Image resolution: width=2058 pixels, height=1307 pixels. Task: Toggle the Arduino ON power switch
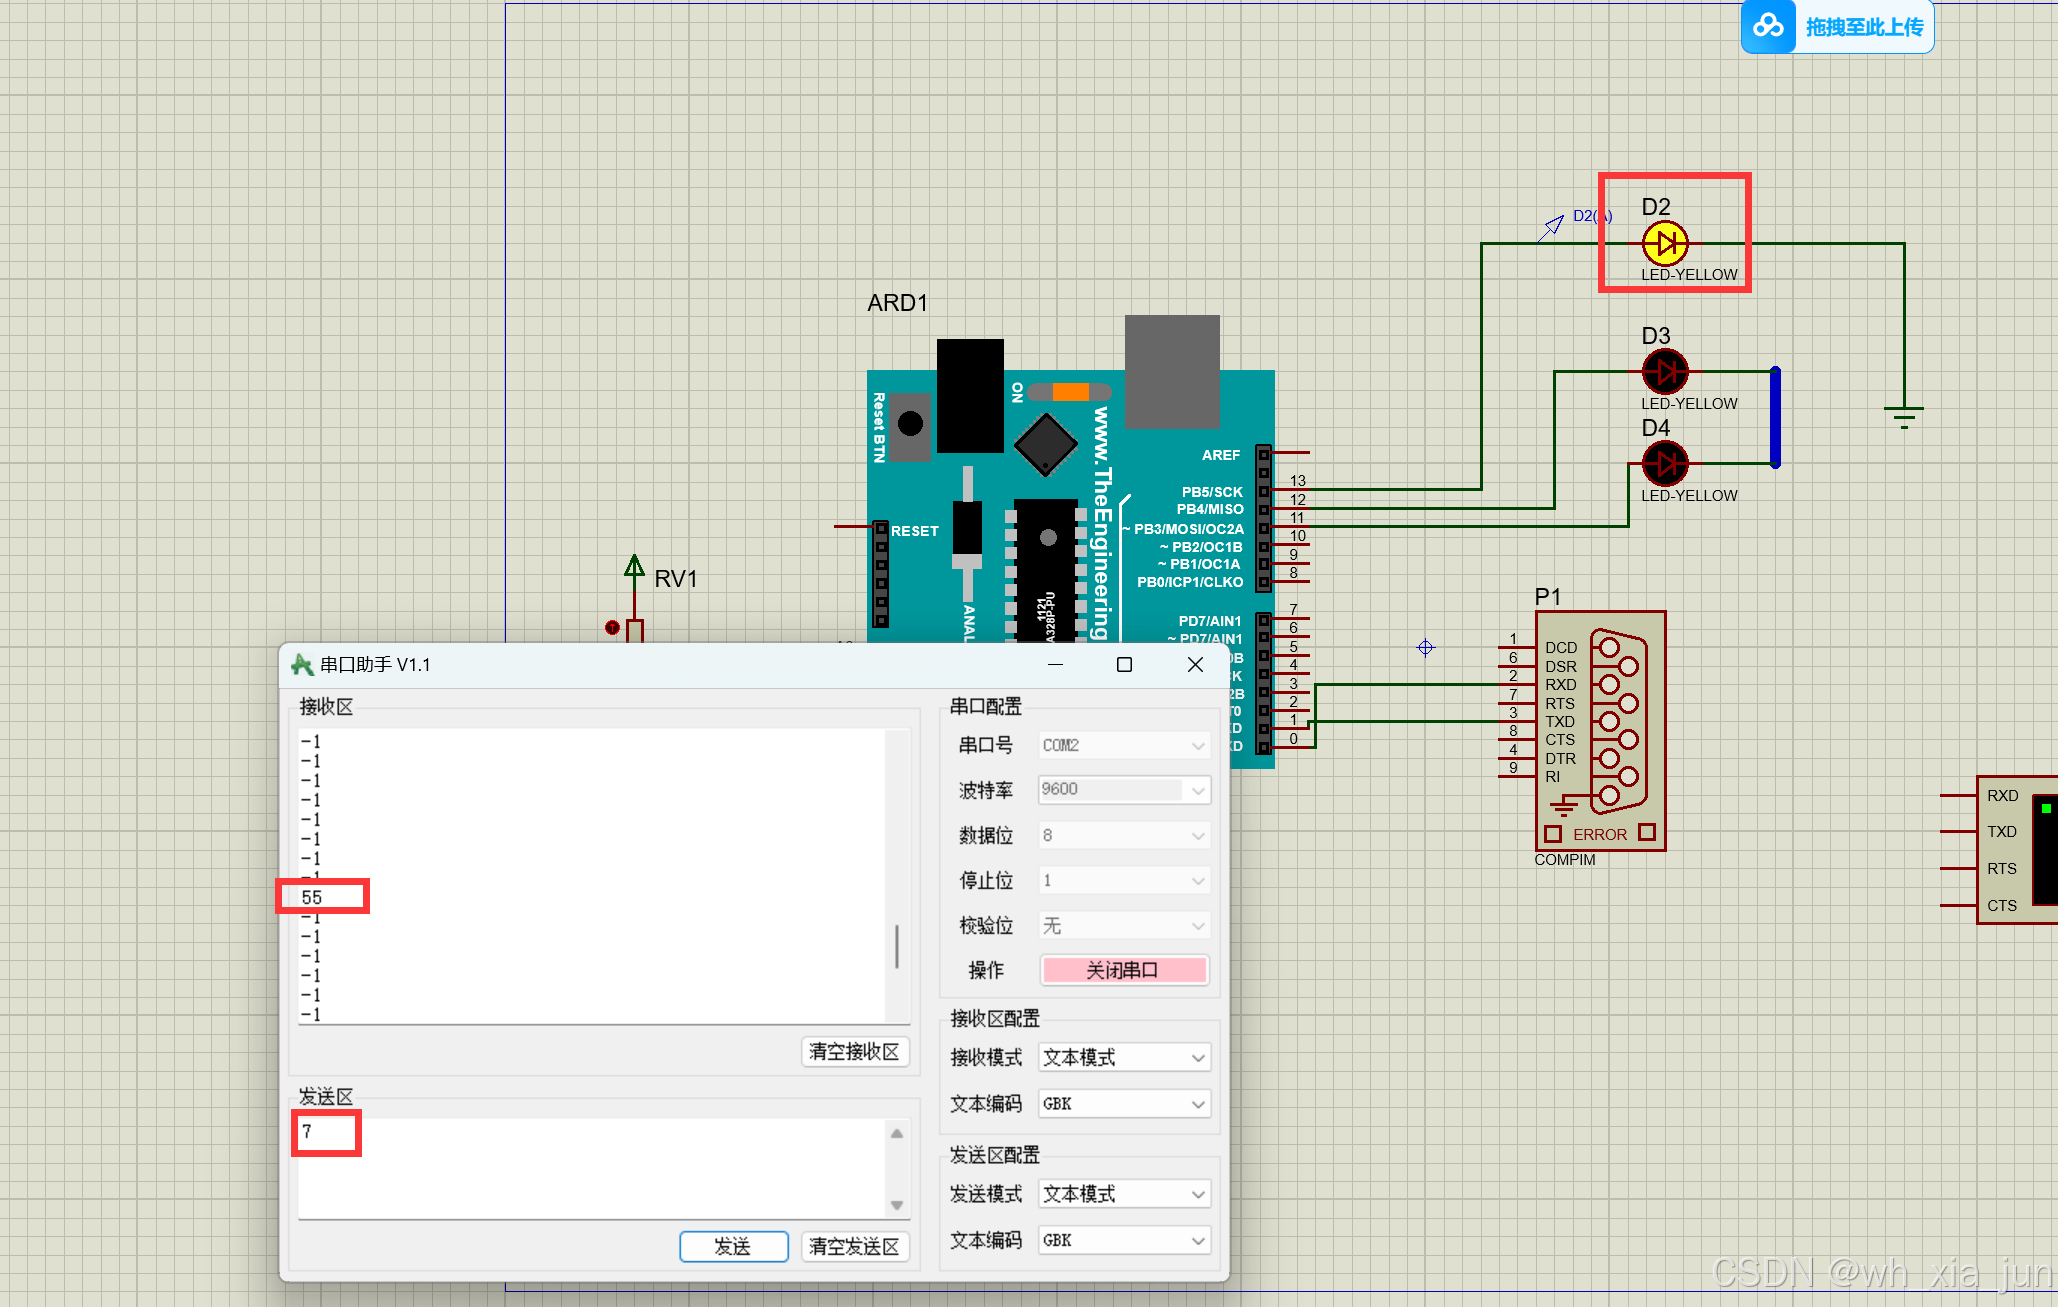pyautogui.click(x=1069, y=392)
